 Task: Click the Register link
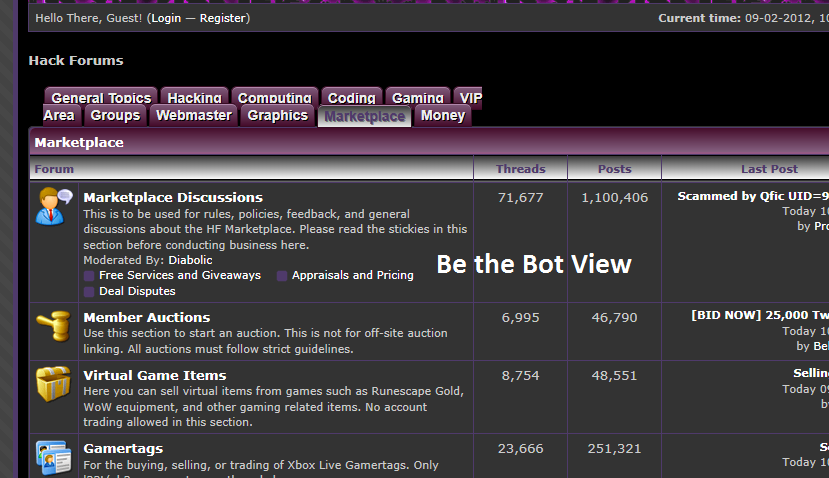[x=223, y=19]
